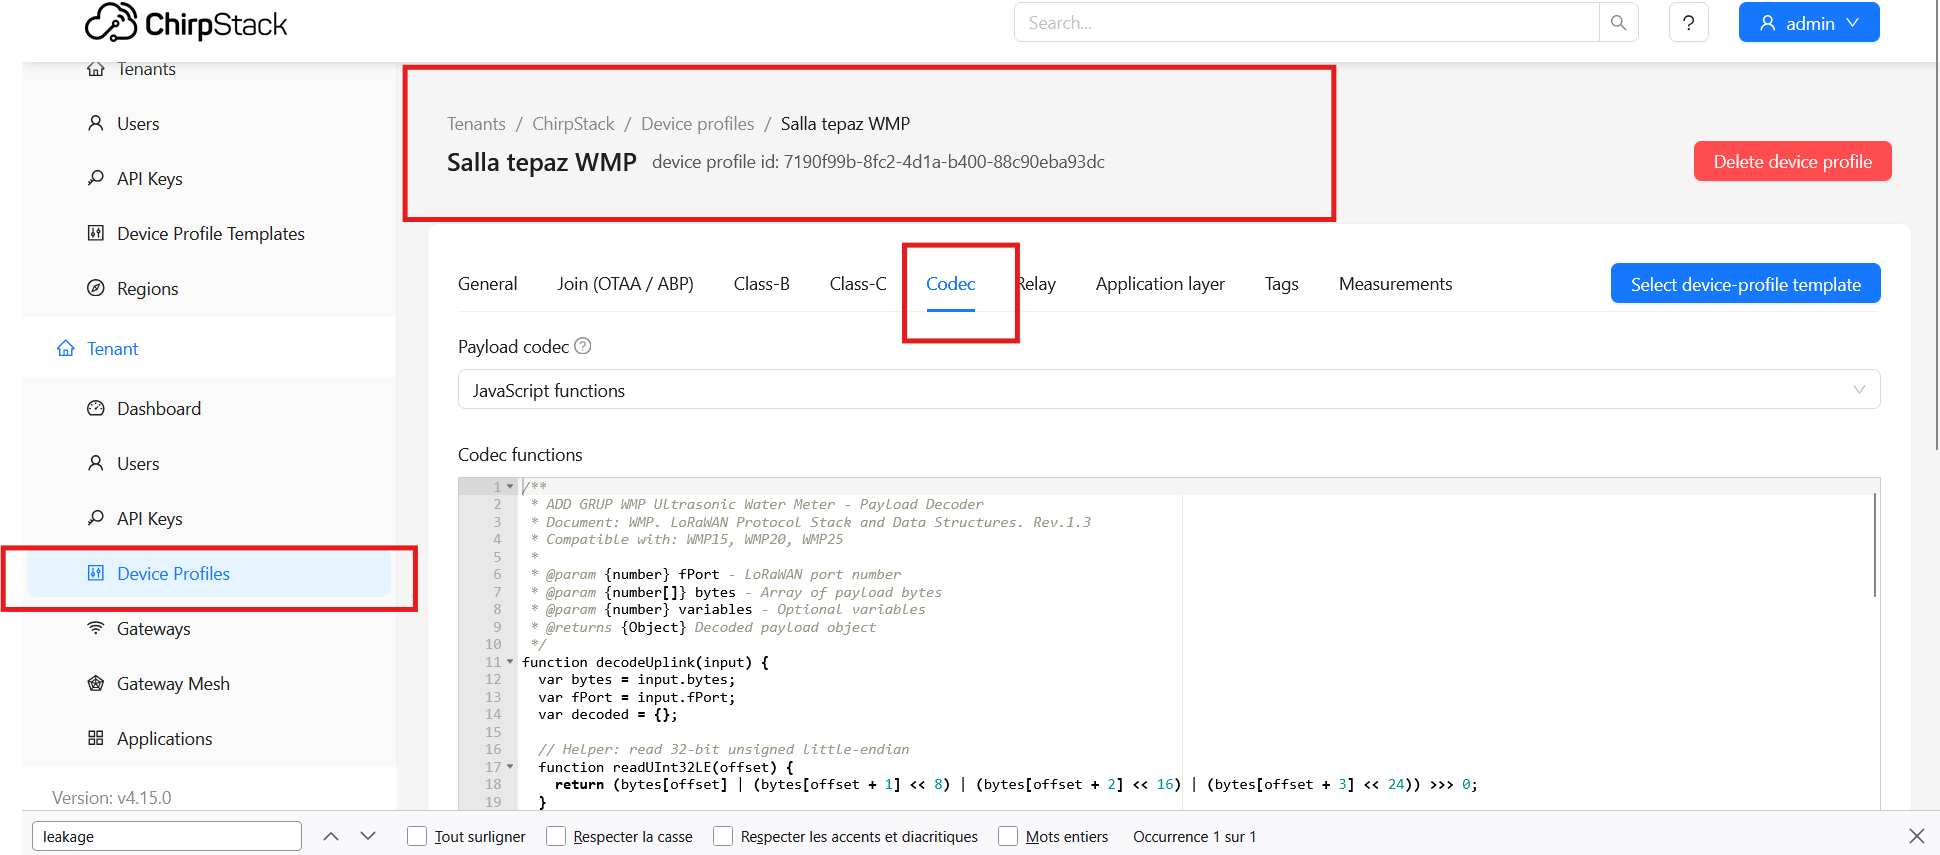Click the network Users person icon
The image size is (1940, 855).
96,123
